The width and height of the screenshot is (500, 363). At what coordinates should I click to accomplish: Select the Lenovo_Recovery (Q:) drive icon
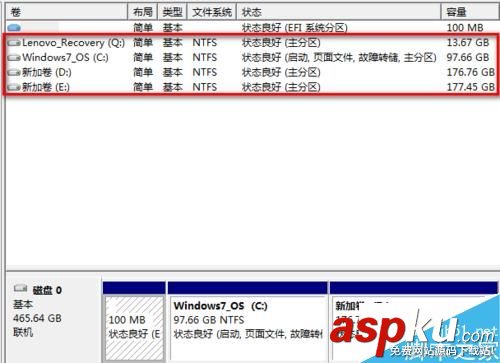pyautogui.click(x=14, y=43)
